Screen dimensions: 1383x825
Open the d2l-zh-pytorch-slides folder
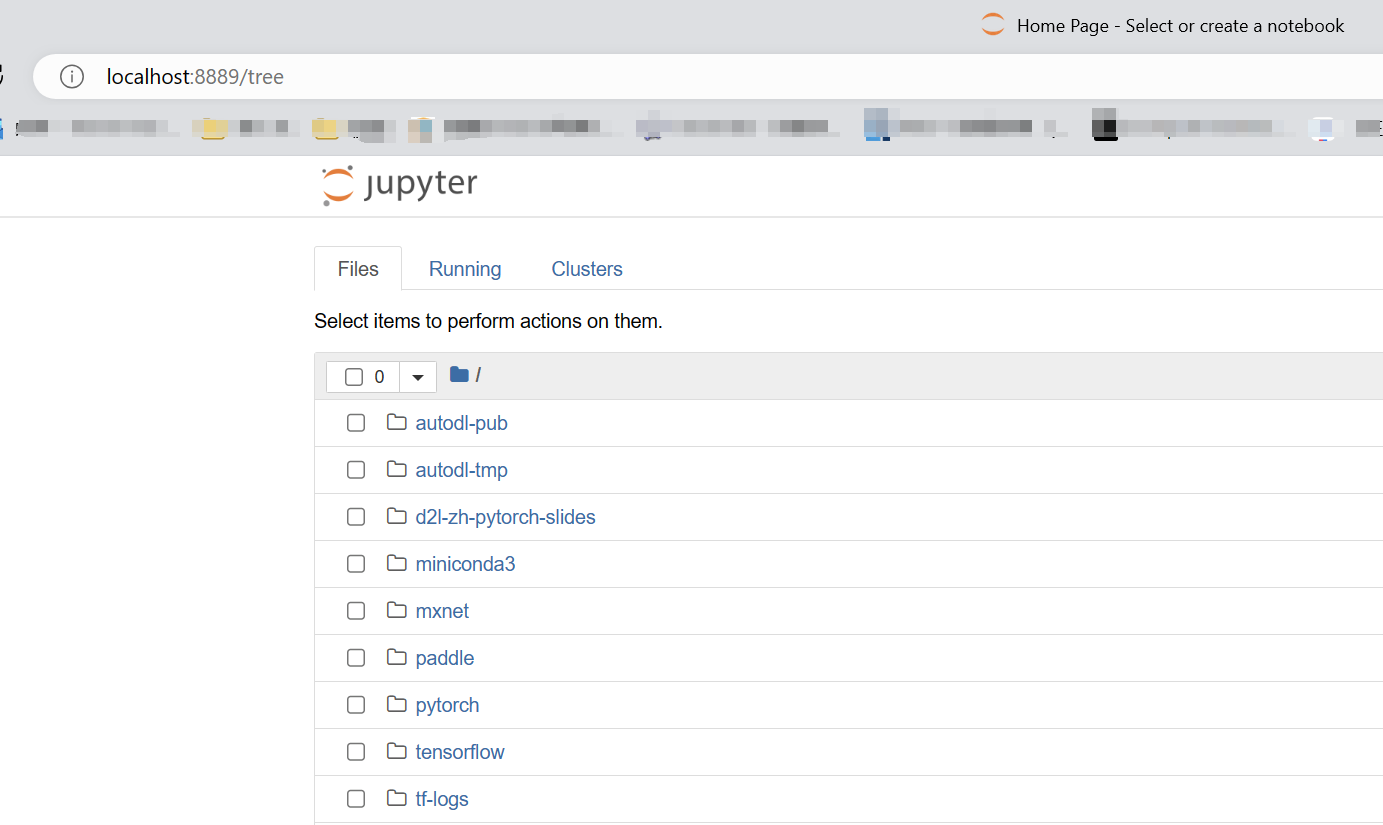(505, 517)
